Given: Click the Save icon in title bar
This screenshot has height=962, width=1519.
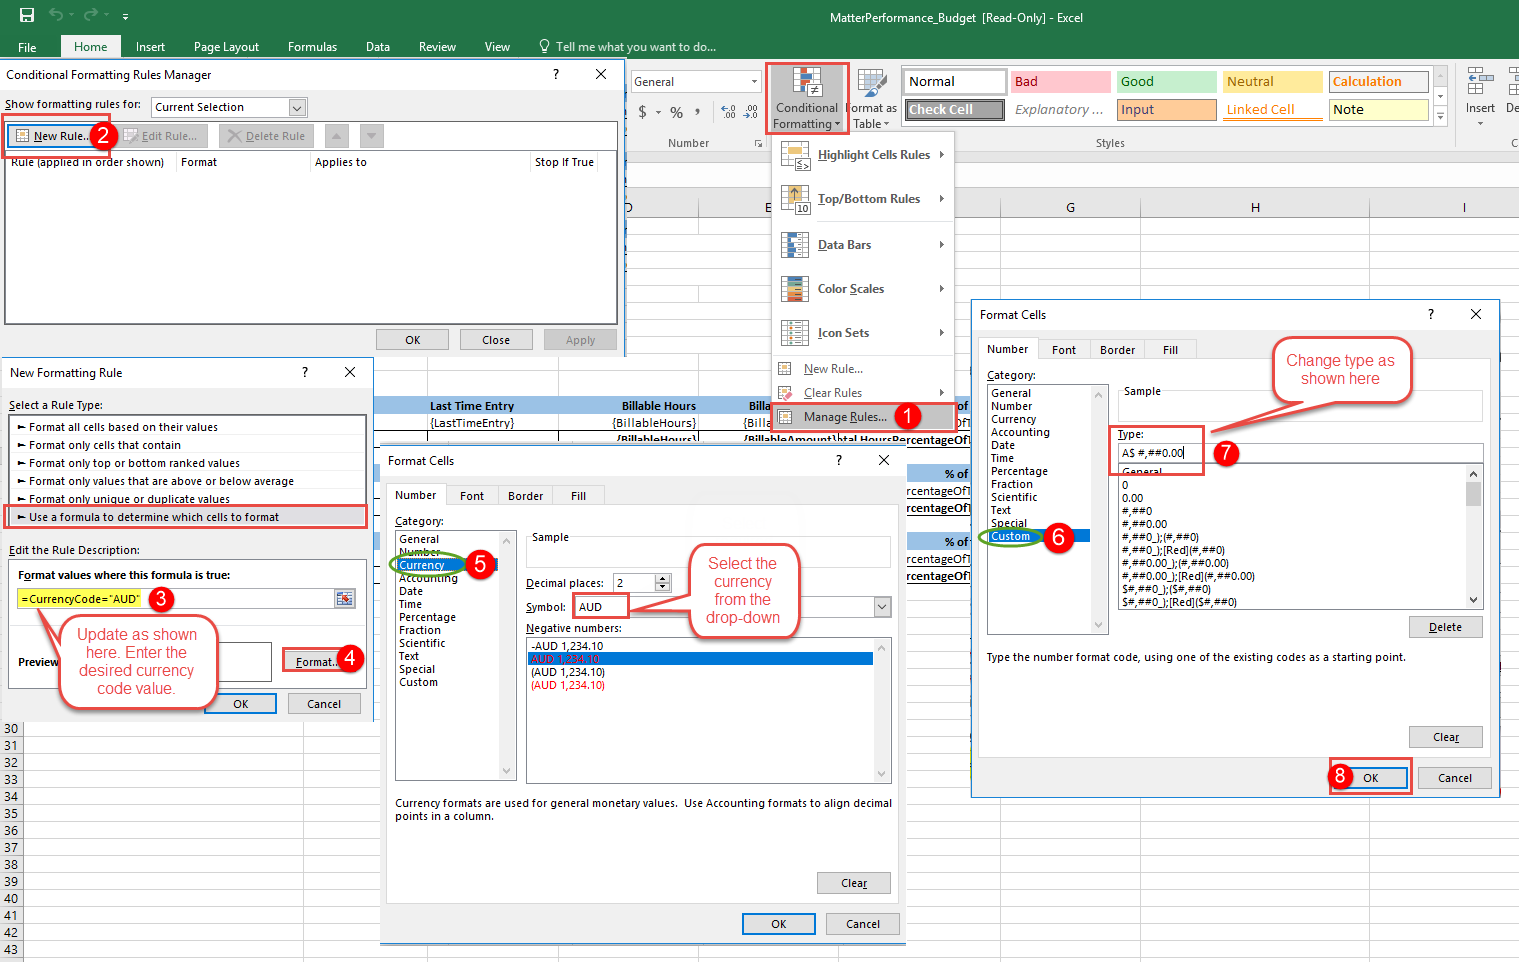Looking at the screenshot, I should pos(27,15).
